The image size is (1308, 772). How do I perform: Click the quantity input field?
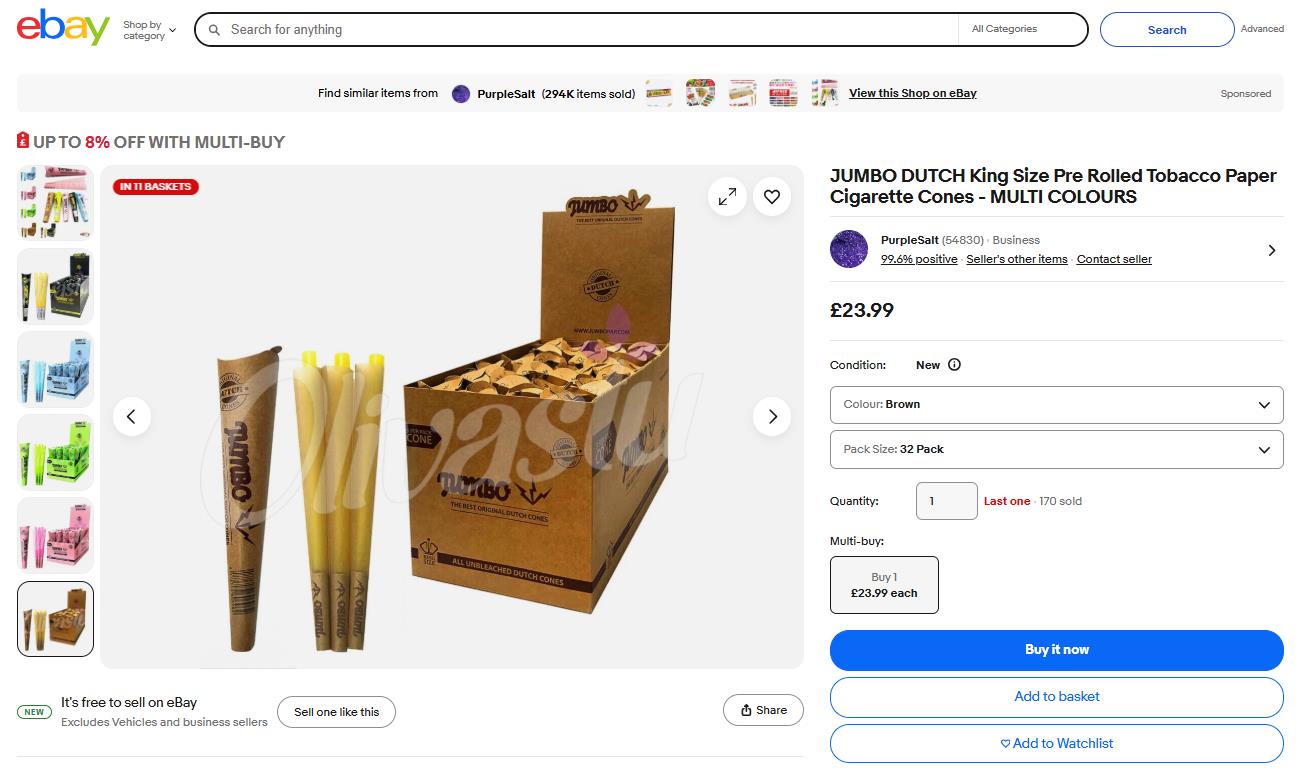pos(946,501)
